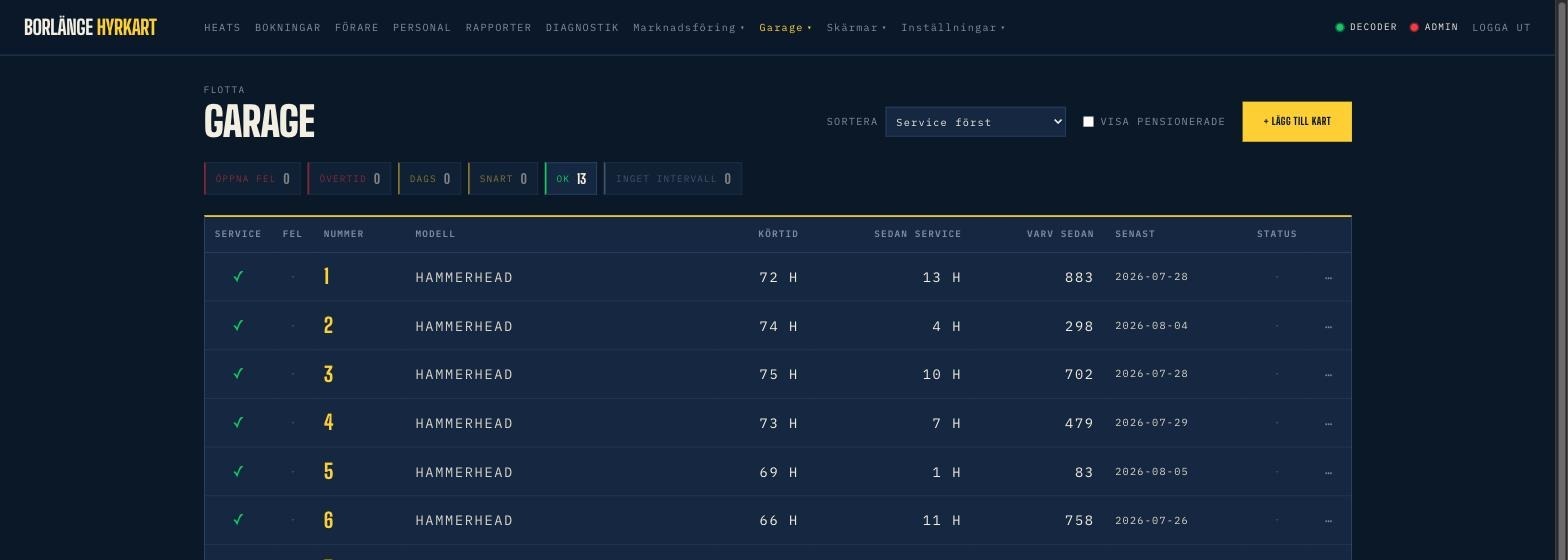Open the row menu for kart 5
The image size is (1568, 560).
tap(1328, 472)
